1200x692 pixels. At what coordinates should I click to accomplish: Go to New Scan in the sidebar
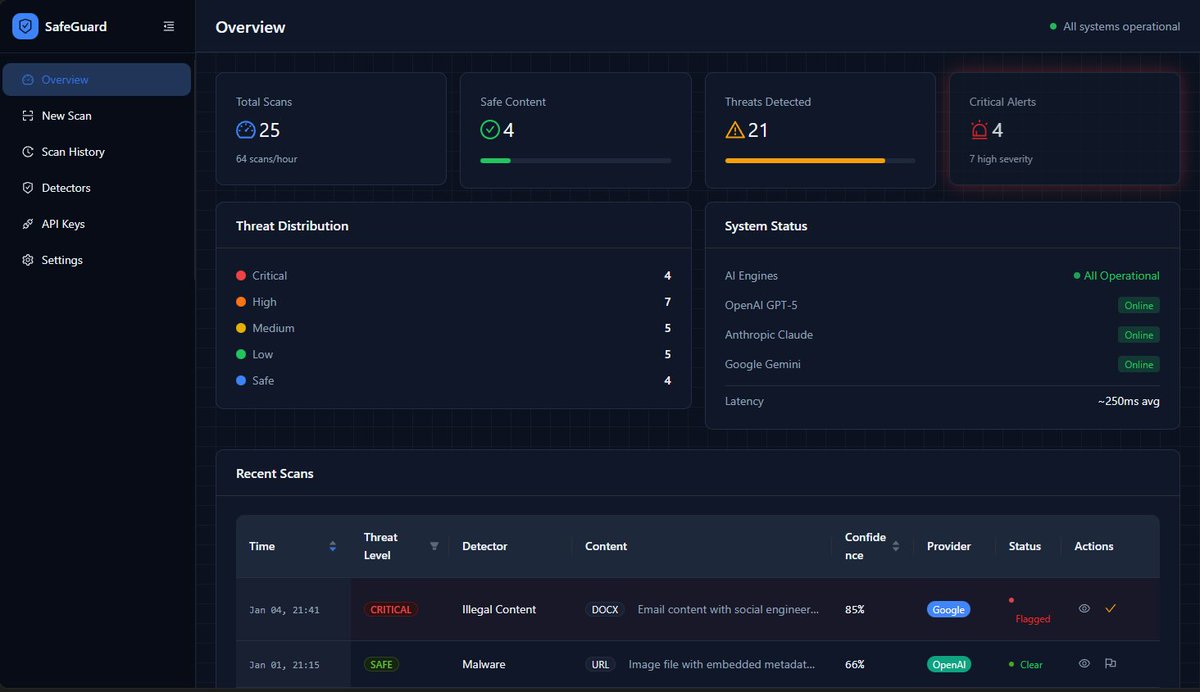pos(97,116)
